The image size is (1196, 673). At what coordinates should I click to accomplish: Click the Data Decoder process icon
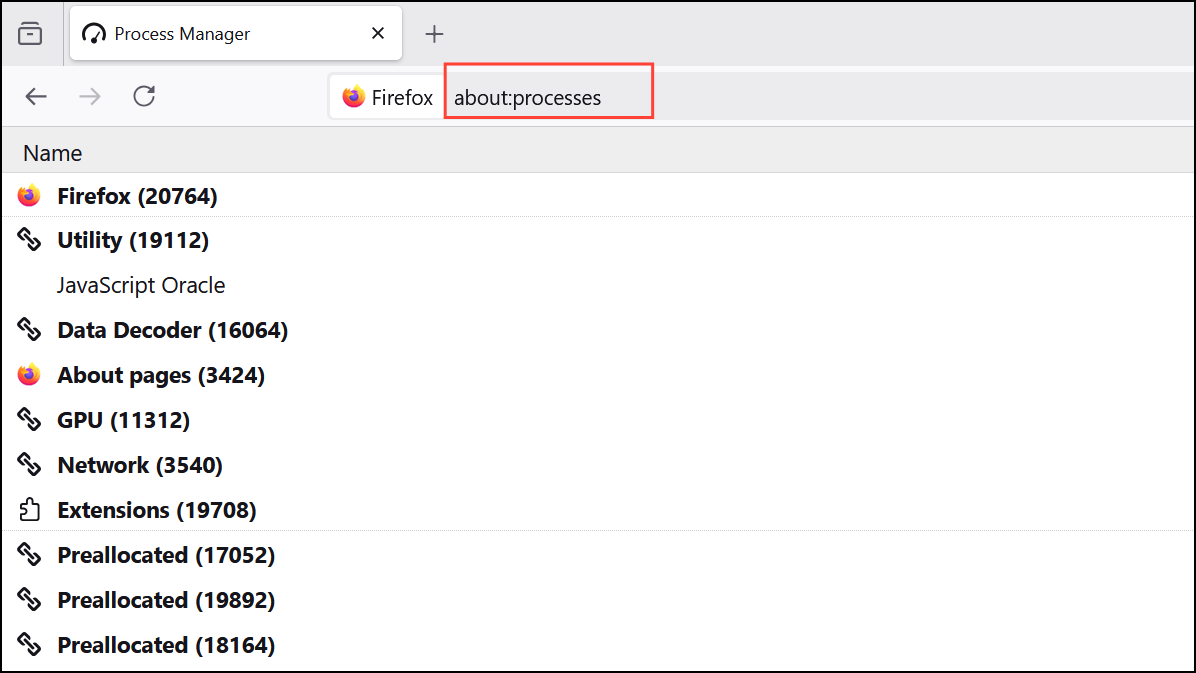pyautogui.click(x=28, y=330)
